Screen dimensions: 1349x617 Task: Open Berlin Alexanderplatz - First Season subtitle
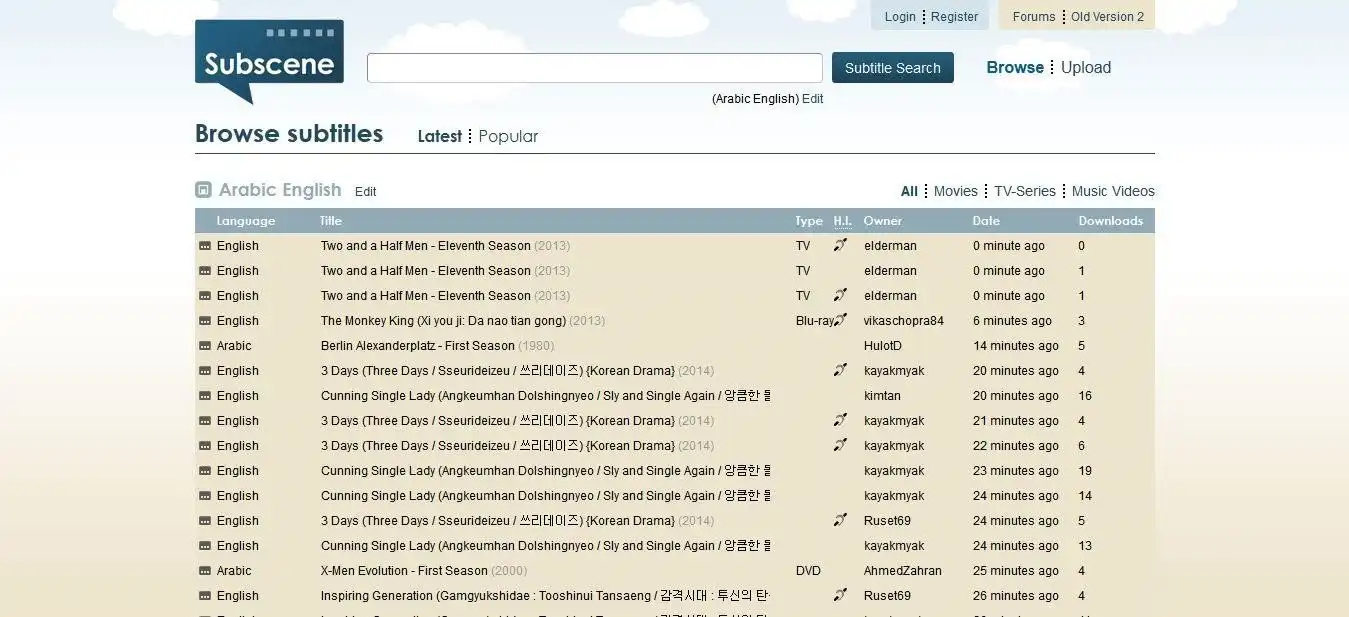[x=417, y=346]
